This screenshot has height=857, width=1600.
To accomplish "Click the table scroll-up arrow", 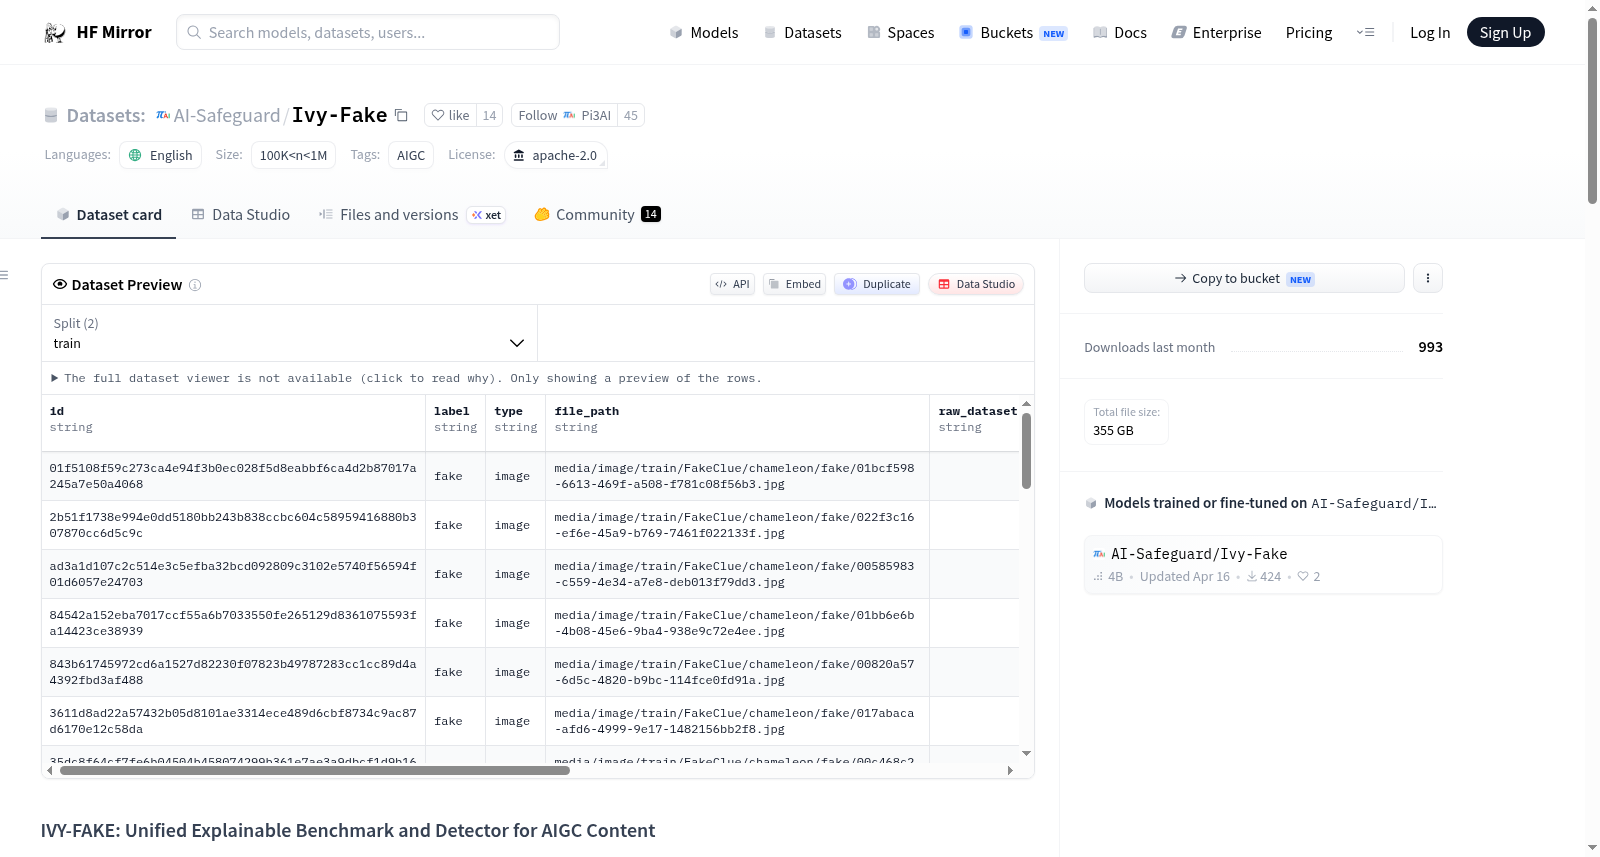I will 1026,404.
